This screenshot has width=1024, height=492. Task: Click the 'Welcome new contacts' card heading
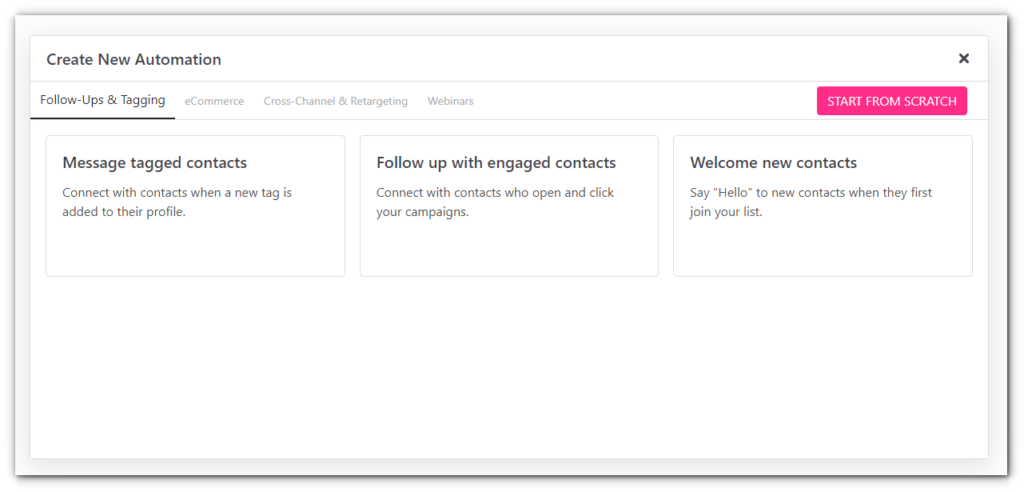tap(773, 163)
